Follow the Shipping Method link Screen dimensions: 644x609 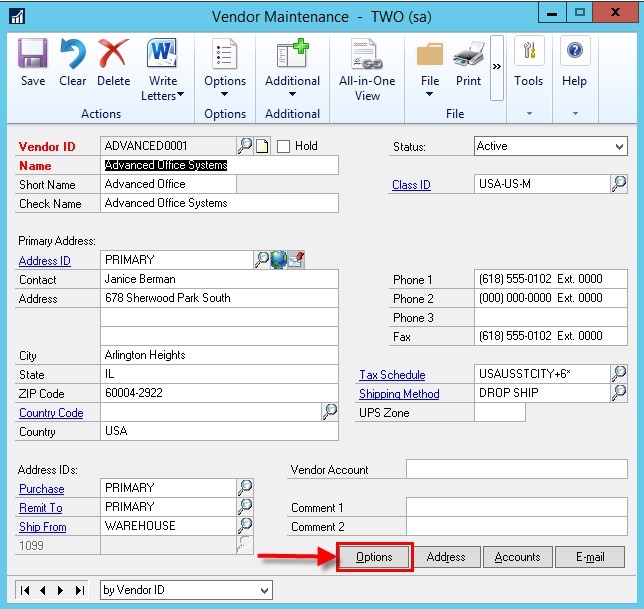[399, 394]
